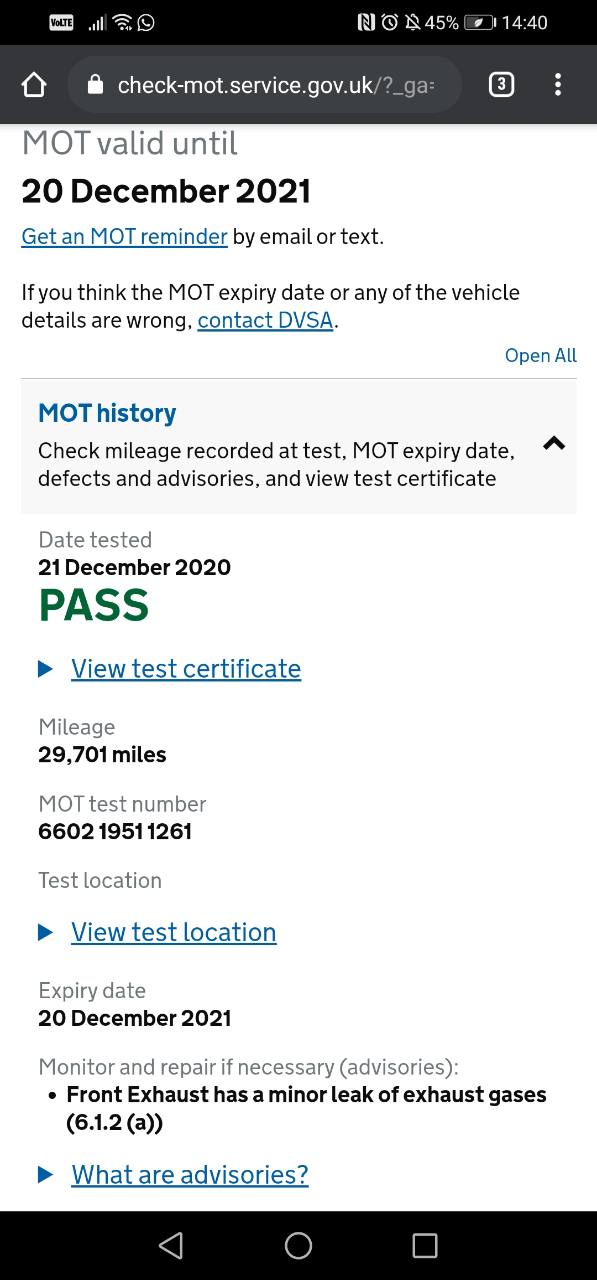Click the Get an MOT reminder link
The image size is (597, 1280).
(x=125, y=237)
